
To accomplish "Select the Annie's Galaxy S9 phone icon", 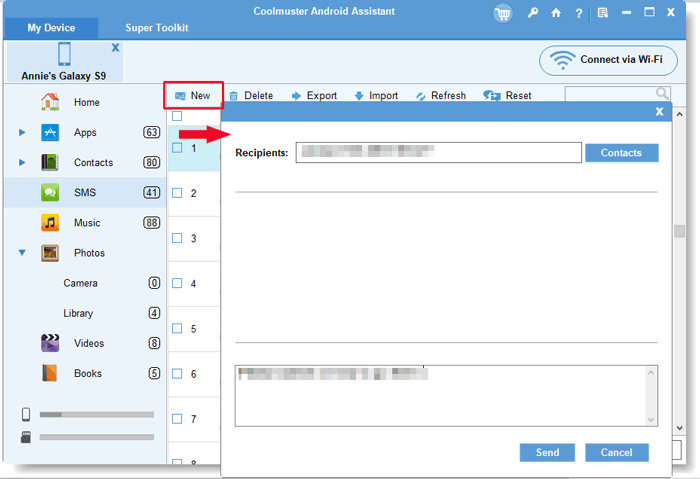I will (x=64, y=54).
